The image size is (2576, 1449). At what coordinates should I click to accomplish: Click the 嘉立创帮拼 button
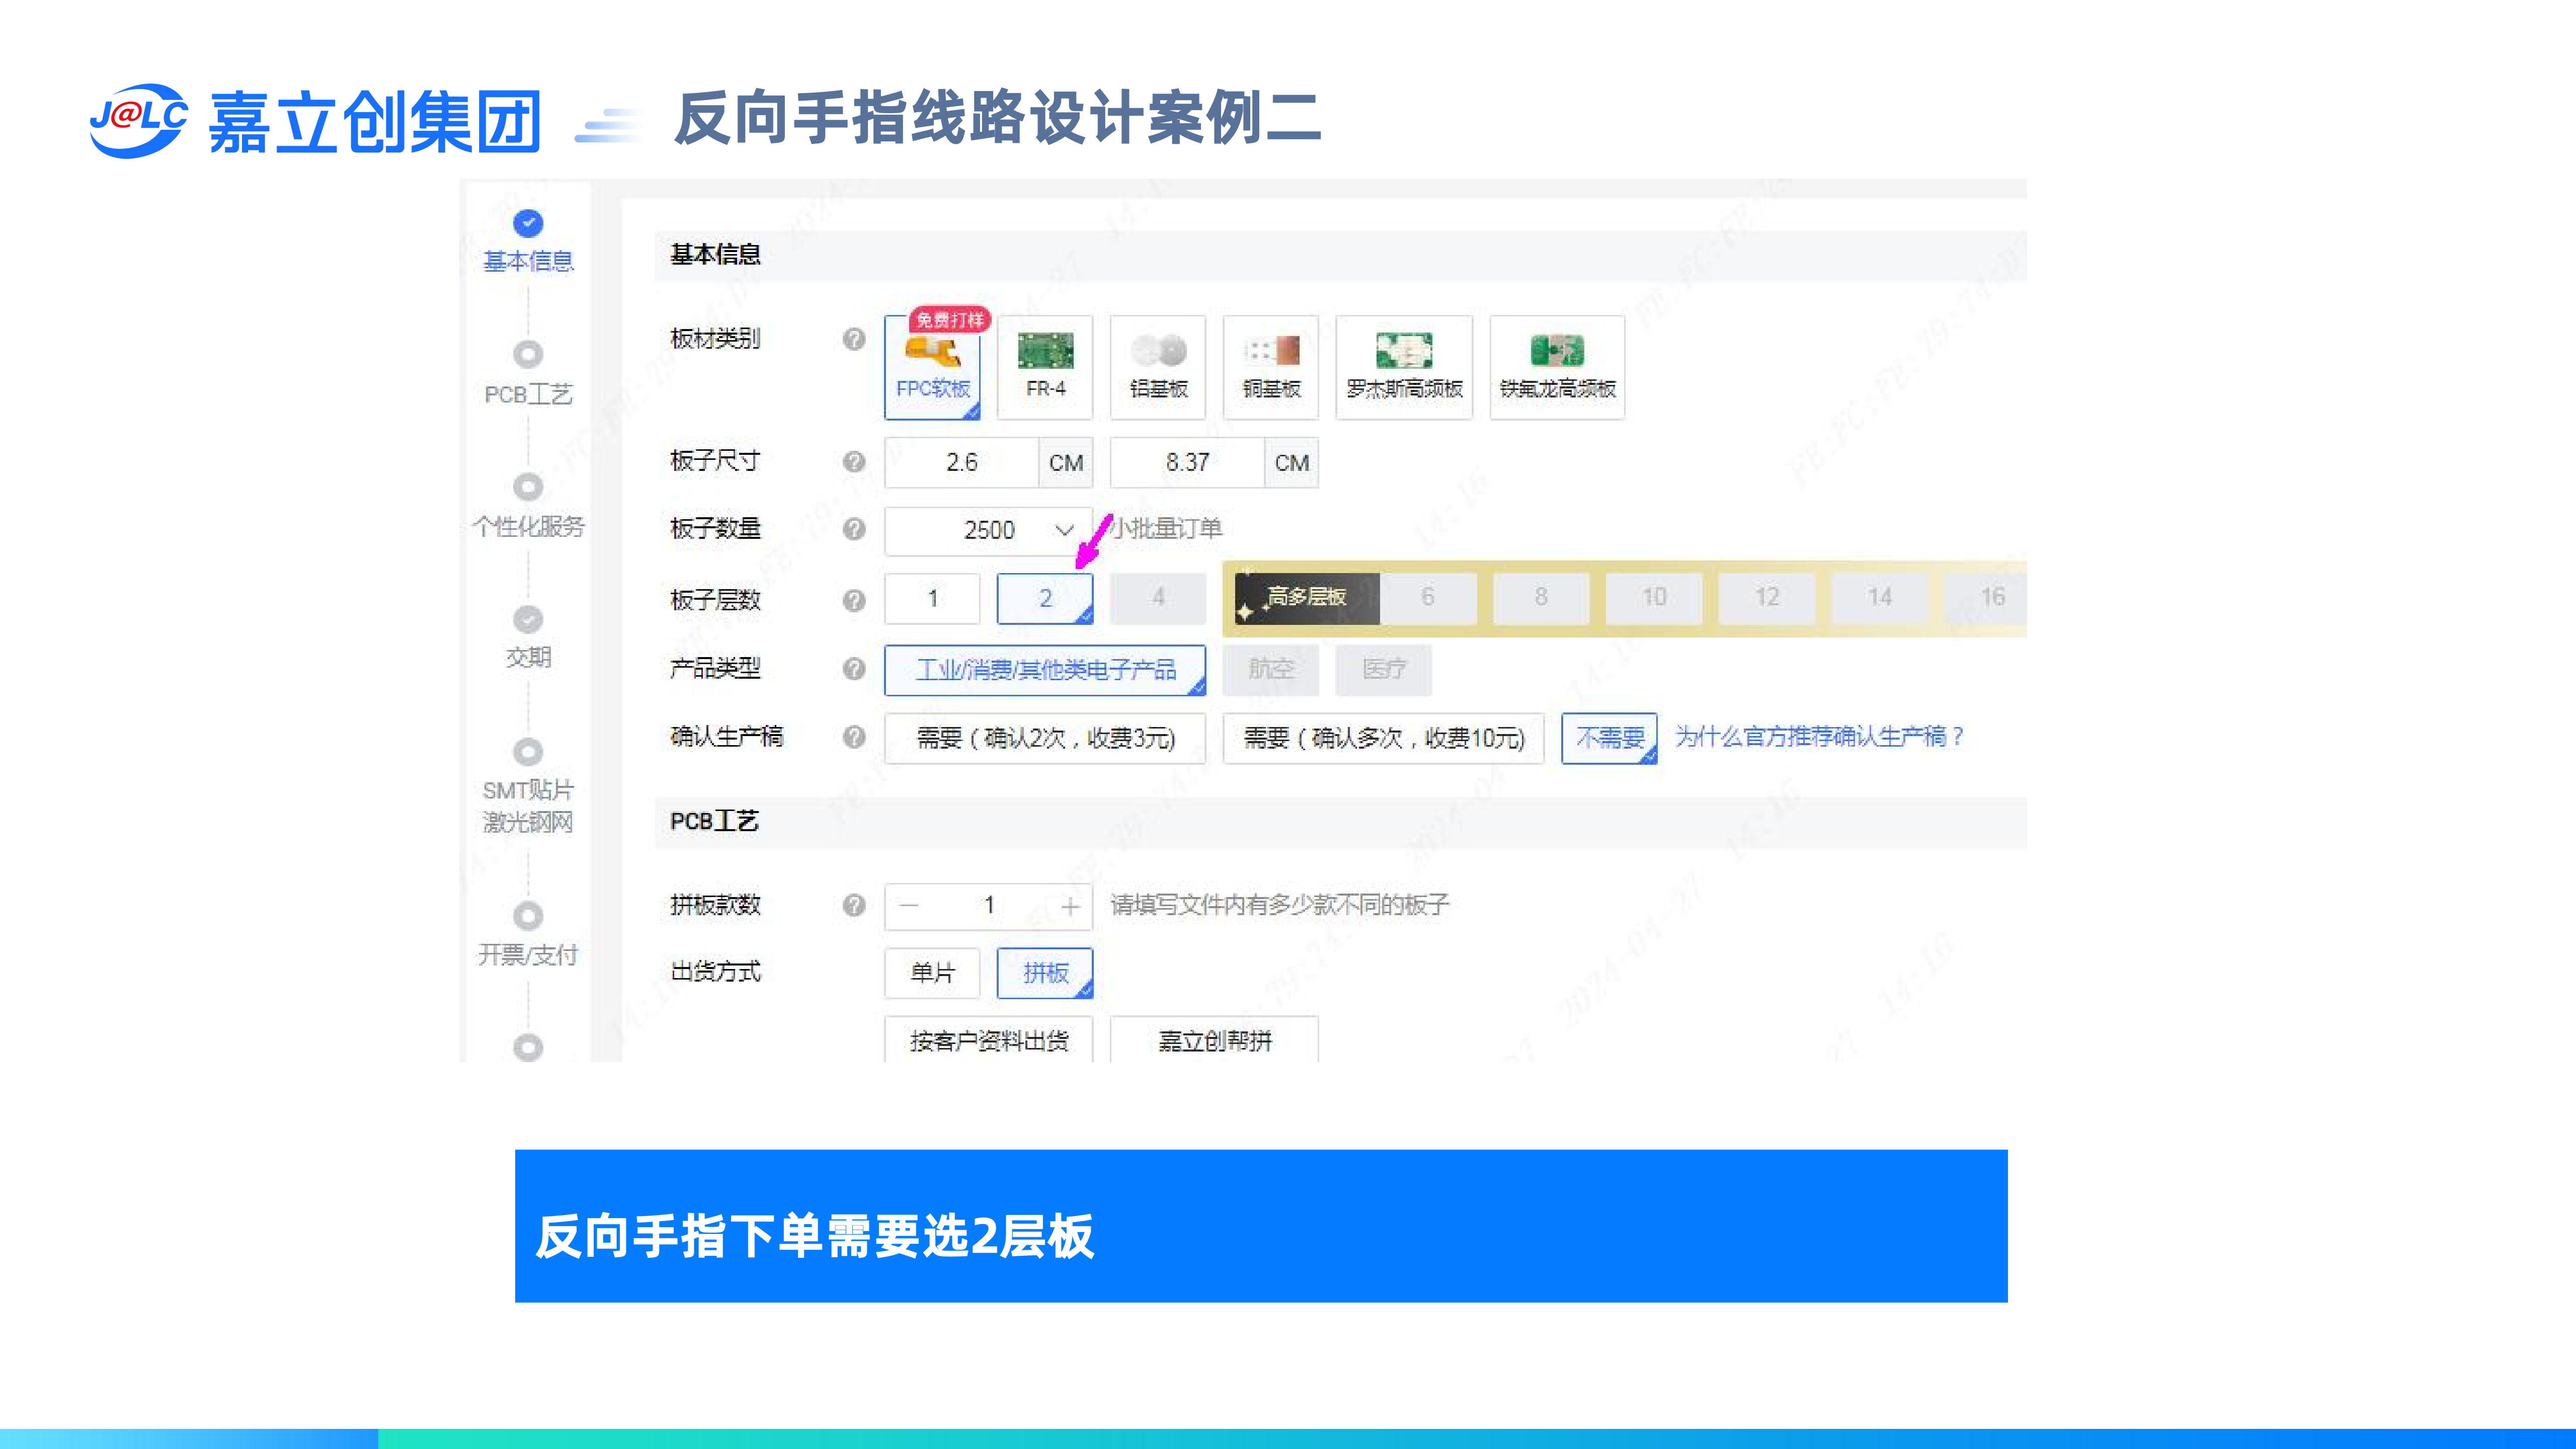1214,1041
